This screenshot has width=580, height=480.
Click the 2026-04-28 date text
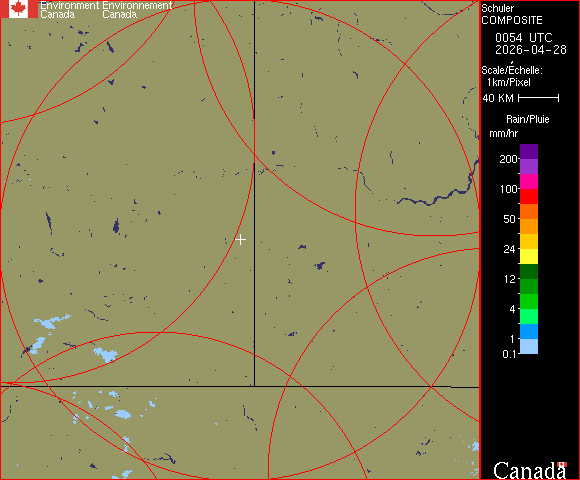[531, 50]
